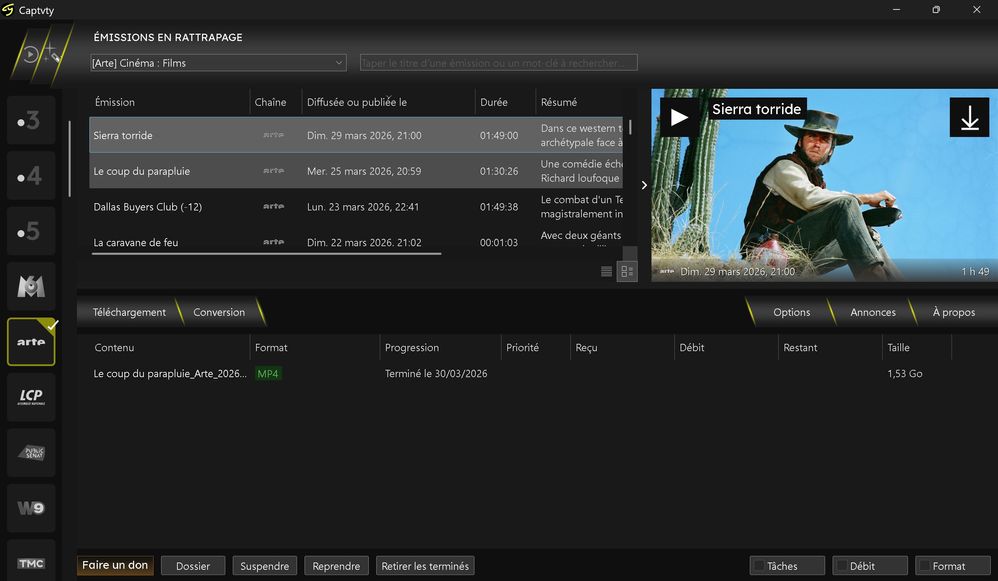The image size is (998, 581).
Task: Click the MP4 format badge
Action: coord(268,374)
